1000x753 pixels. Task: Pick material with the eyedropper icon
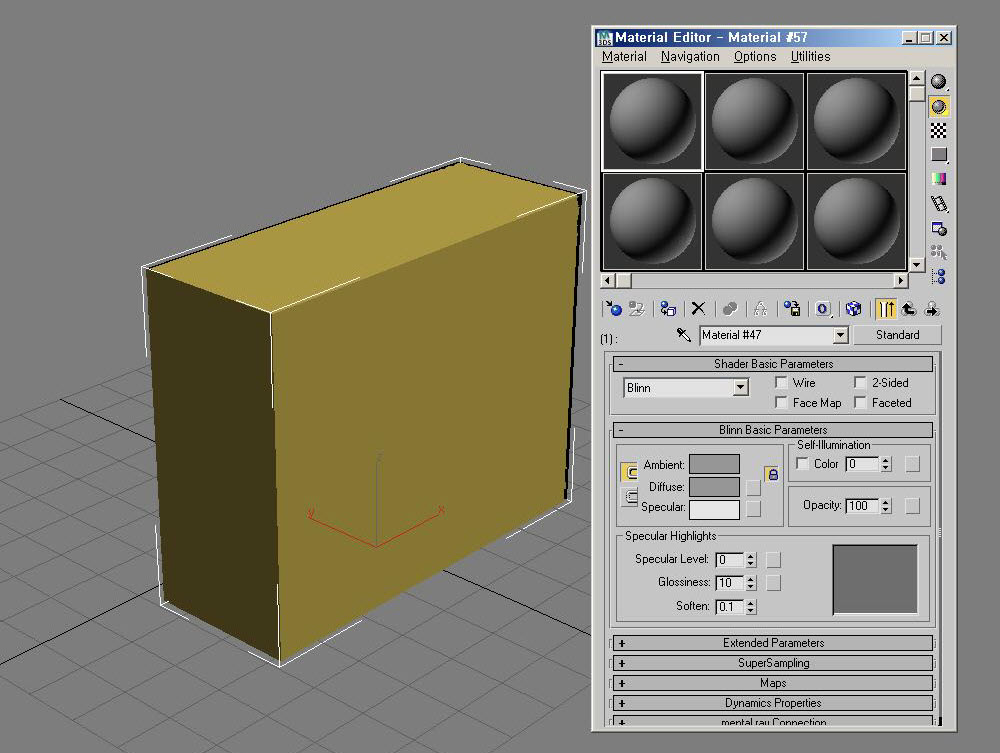684,335
